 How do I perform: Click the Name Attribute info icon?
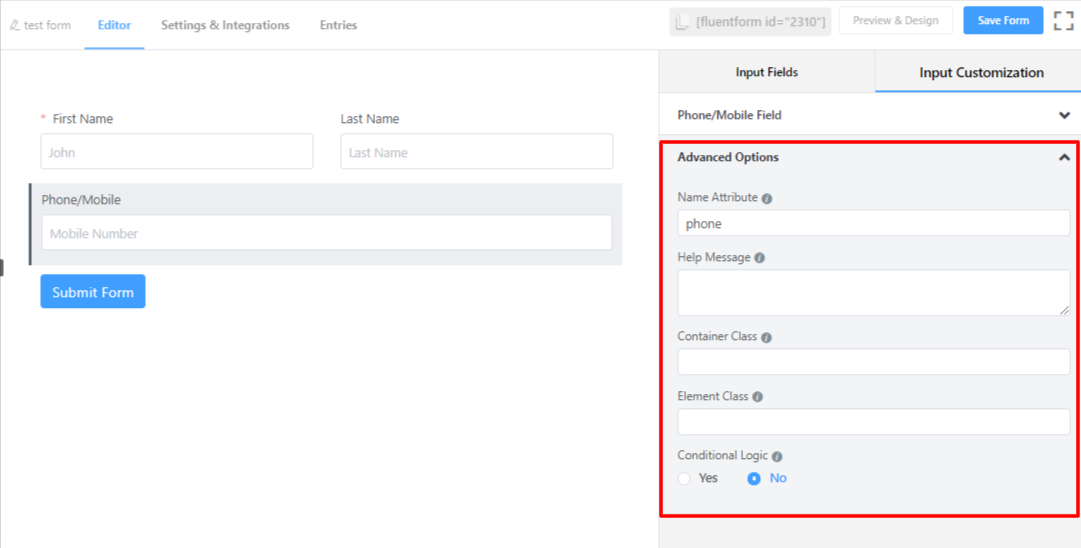point(767,199)
